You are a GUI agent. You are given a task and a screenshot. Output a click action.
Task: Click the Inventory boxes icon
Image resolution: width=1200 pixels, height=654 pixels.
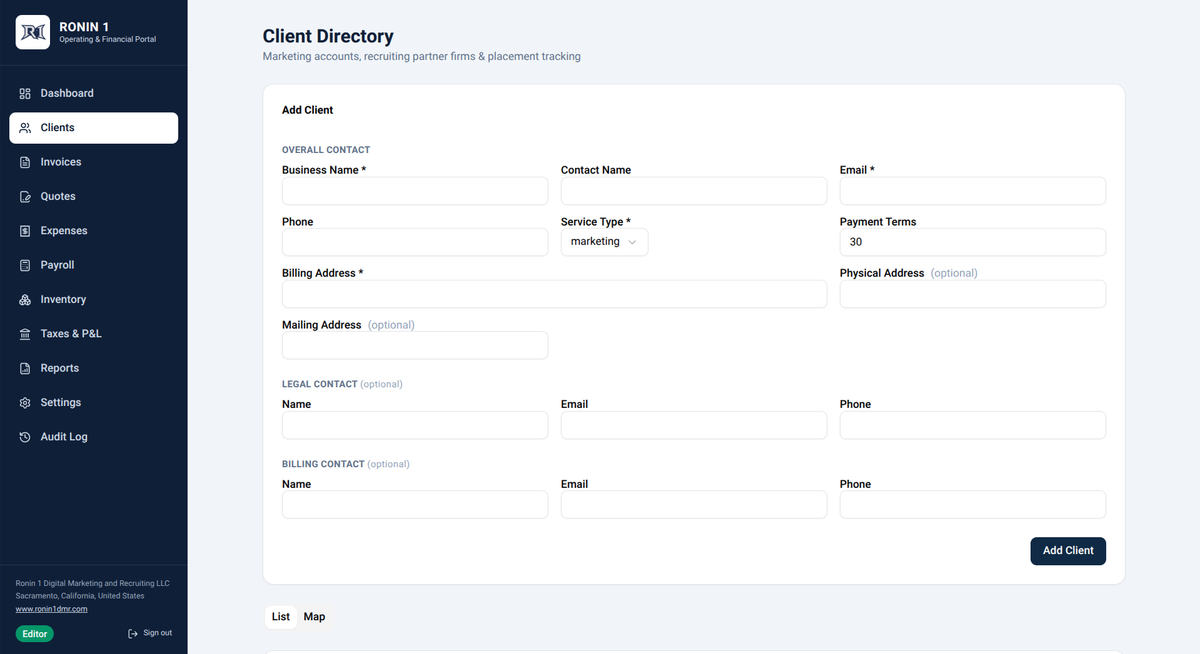(x=25, y=300)
